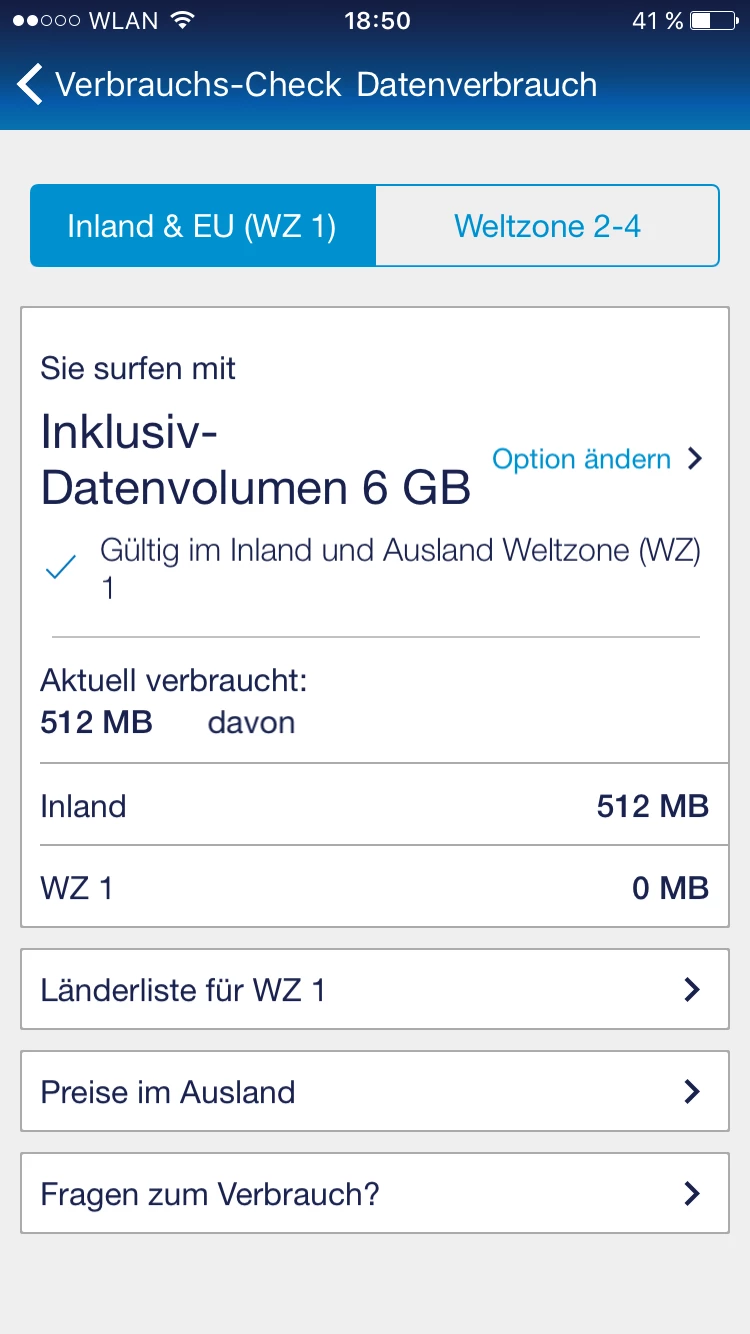Tap the chevron beside Option ändern
This screenshot has width=750, height=1334.
(695, 459)
